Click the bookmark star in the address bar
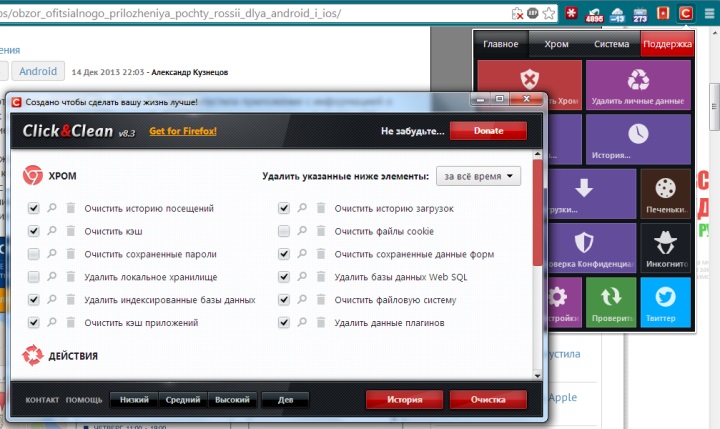The height and width of the screenshot is (429, 720). click(x=549, y=13)
